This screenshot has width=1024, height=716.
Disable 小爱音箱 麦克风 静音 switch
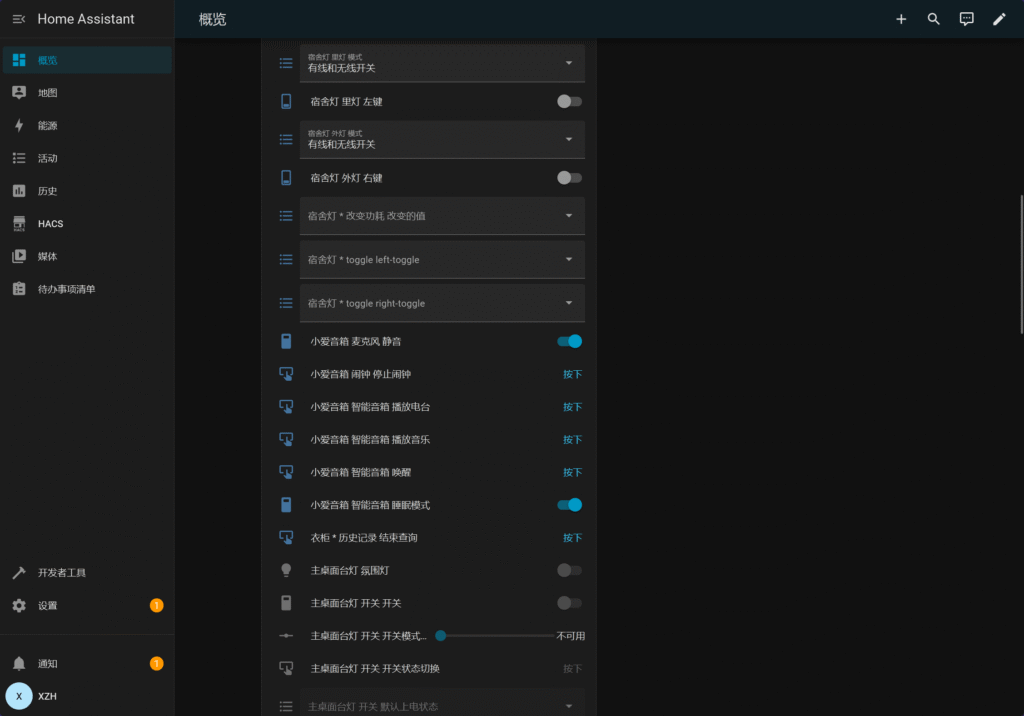point(569,342)
